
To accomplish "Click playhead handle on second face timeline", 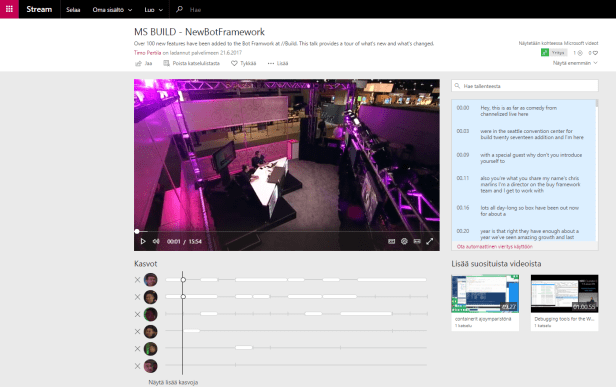I will click(x=183, y=296).
